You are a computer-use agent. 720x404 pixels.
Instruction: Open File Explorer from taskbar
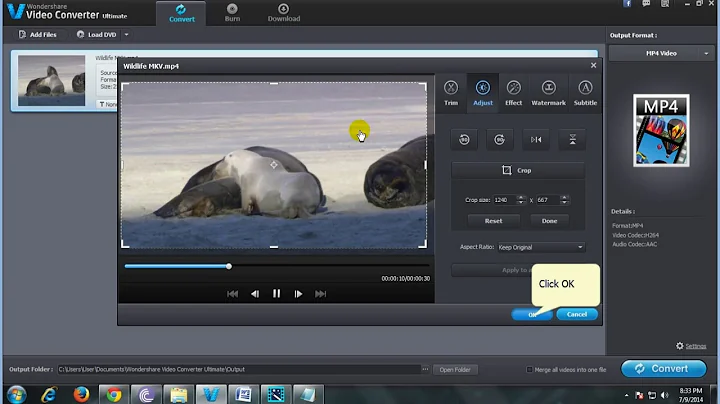point(179,395)
